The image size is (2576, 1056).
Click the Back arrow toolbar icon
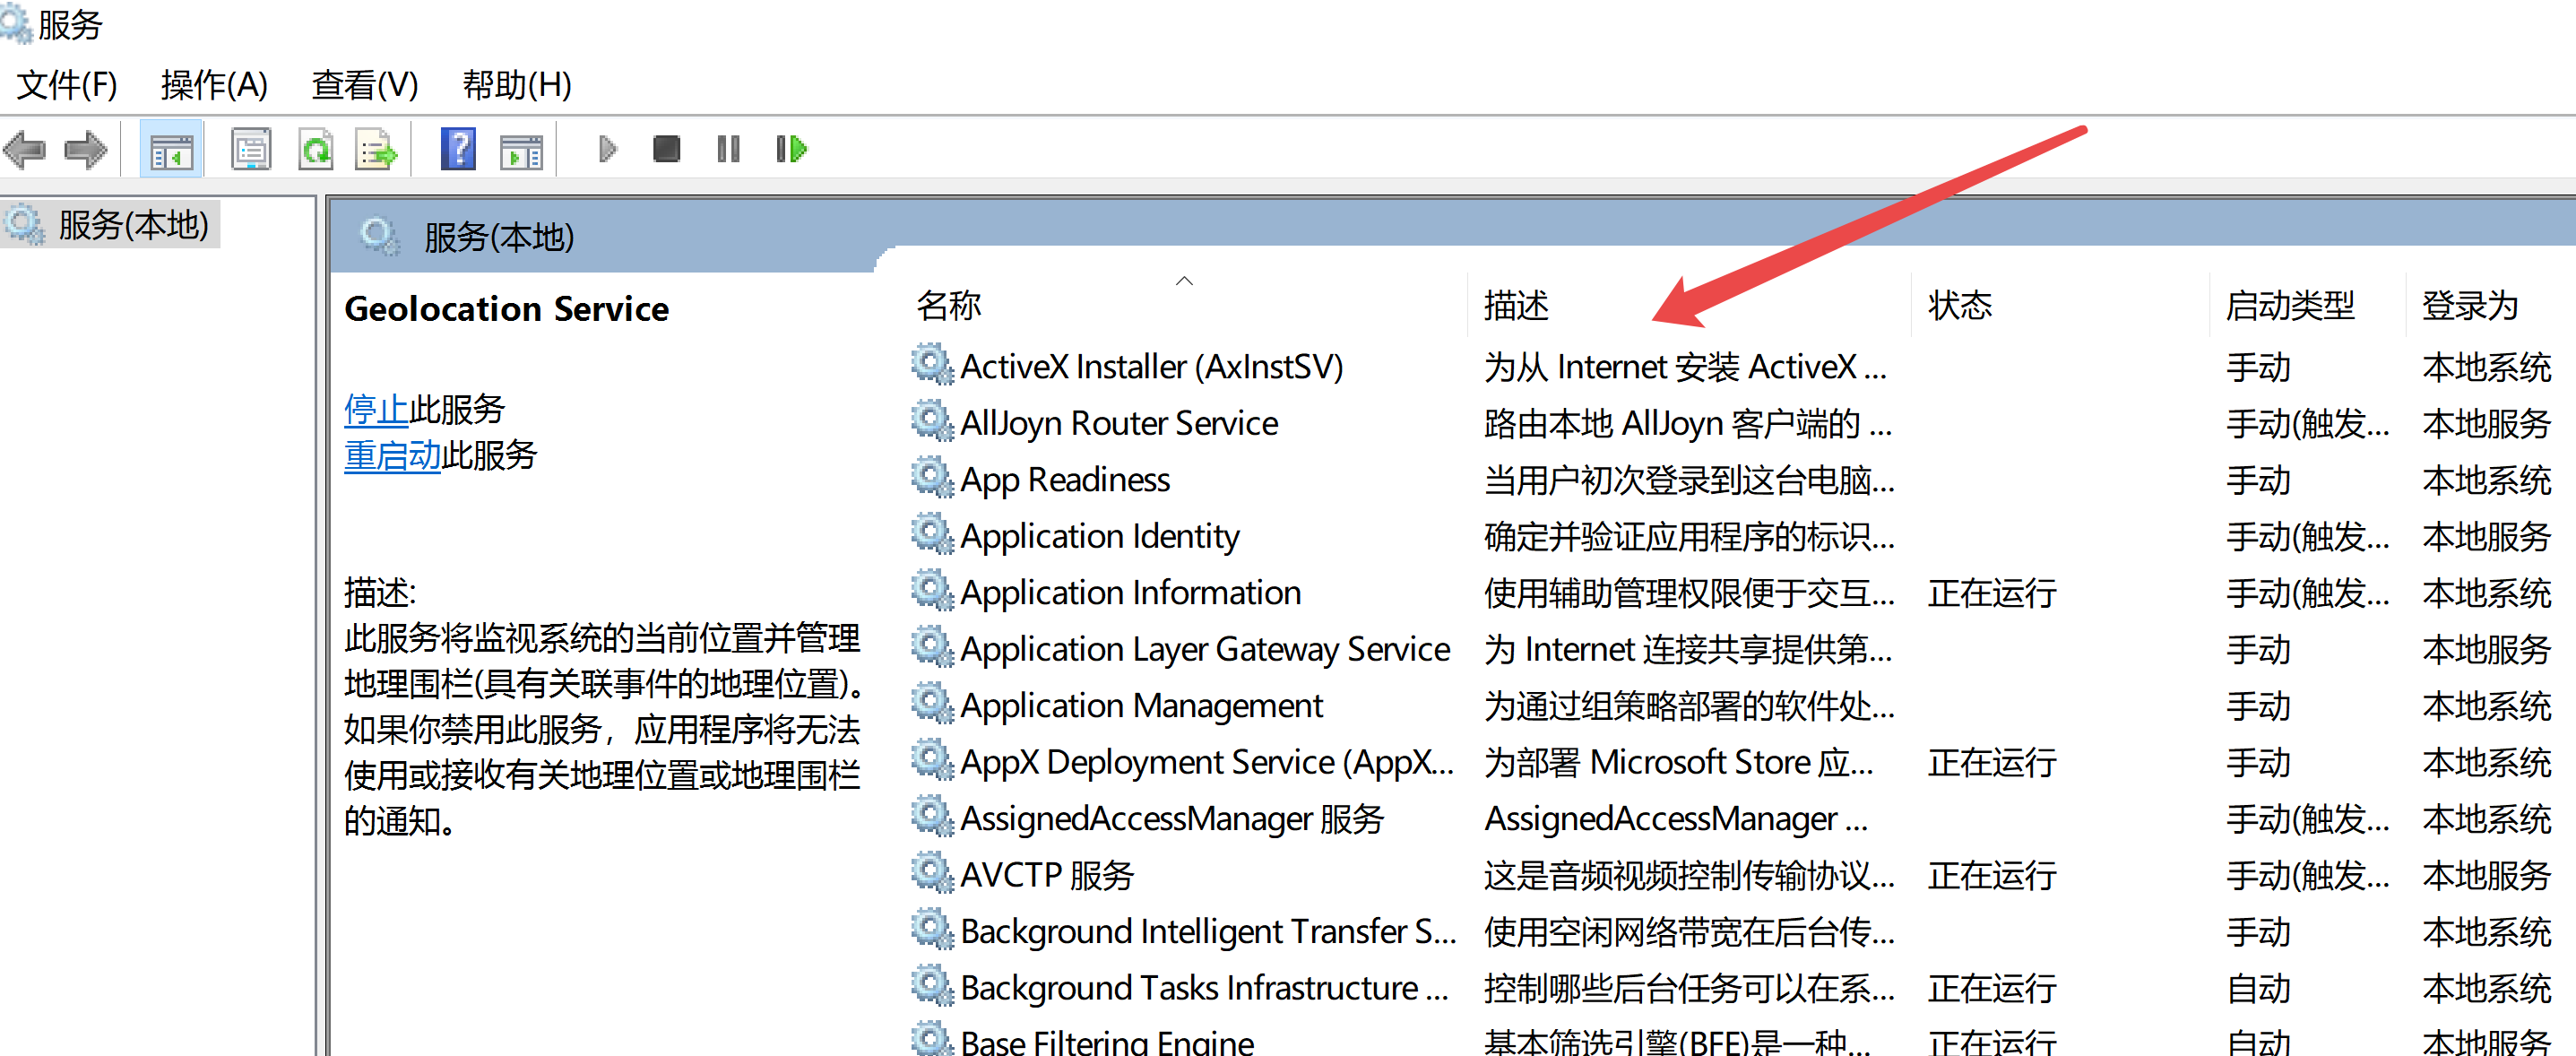tap(25, 150)
